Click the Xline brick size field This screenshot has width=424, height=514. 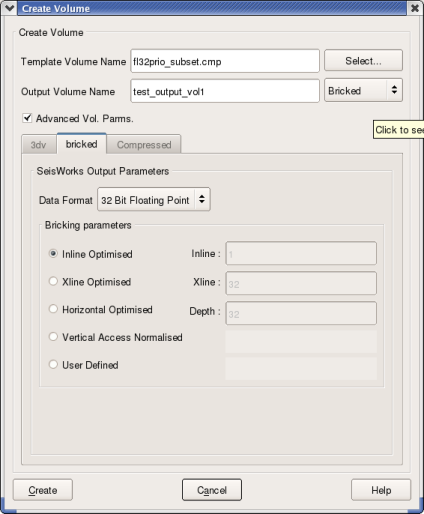301,283
